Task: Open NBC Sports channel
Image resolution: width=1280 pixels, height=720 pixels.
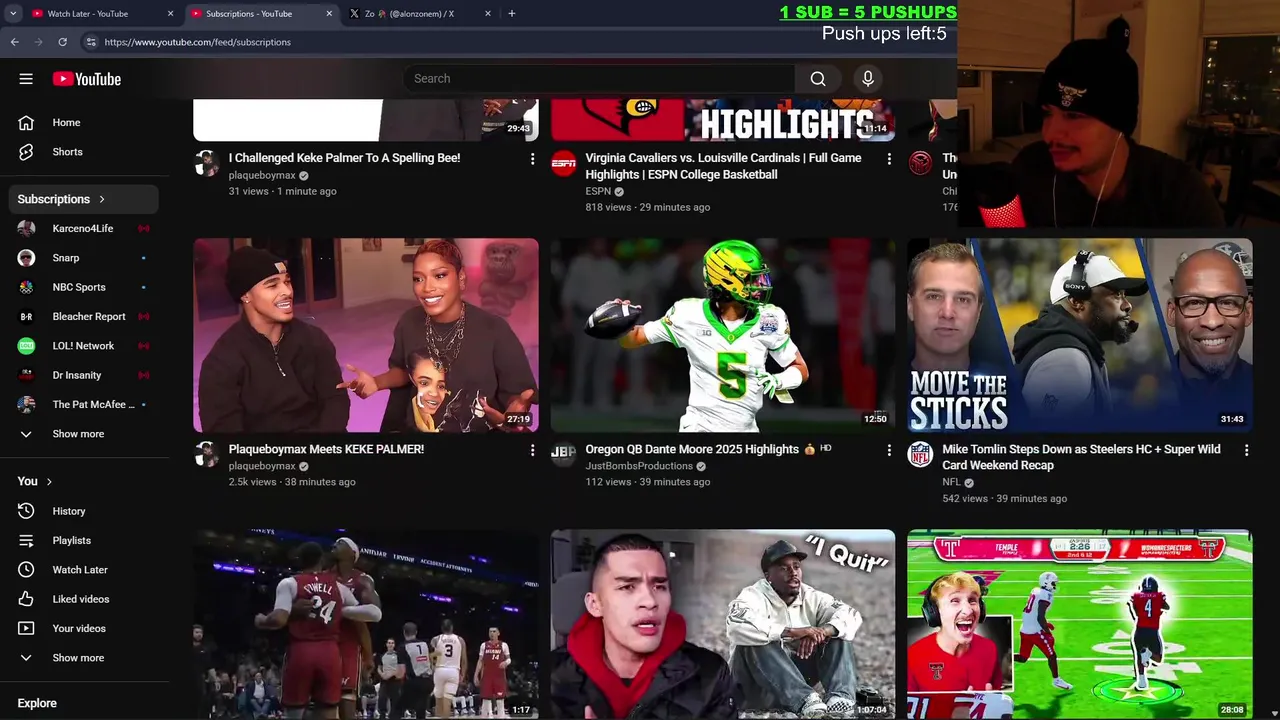Action: pyautogui.click(x=83, y=287)
